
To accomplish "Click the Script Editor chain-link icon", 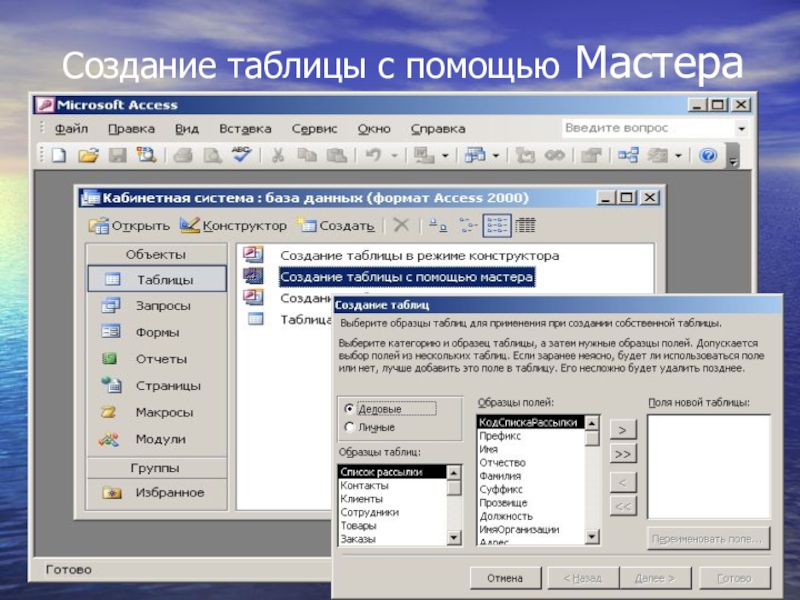I will click(555, 155).
